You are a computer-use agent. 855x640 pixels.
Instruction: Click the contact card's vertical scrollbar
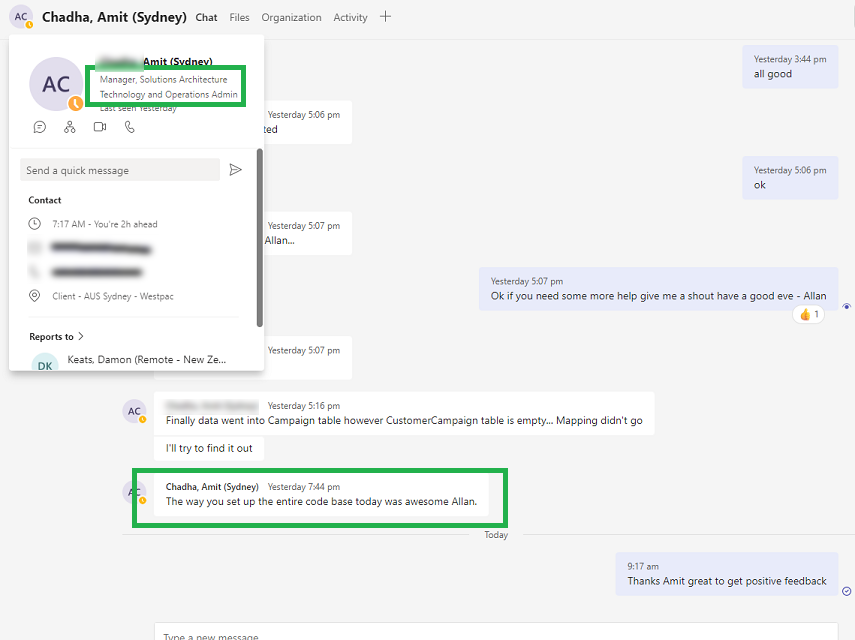(260, 238)
